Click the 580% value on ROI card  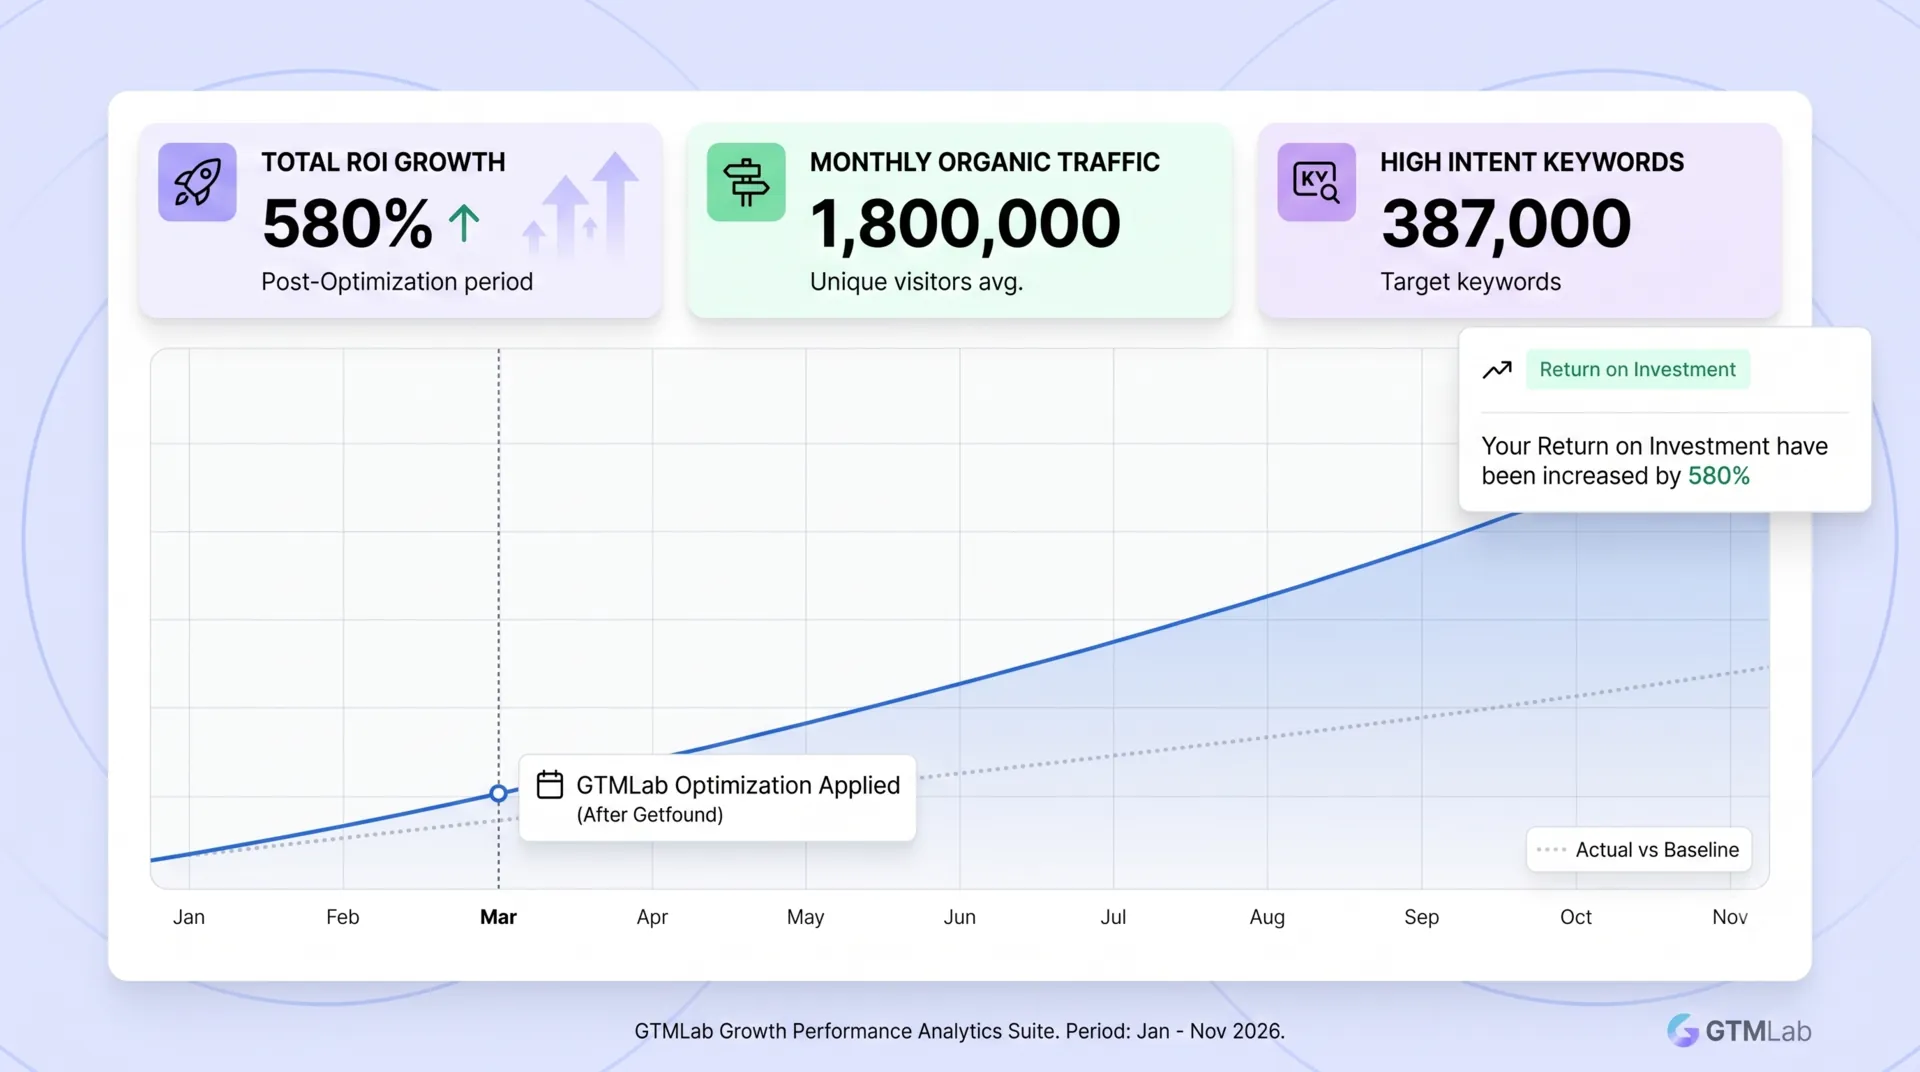[x=347, y=223]
